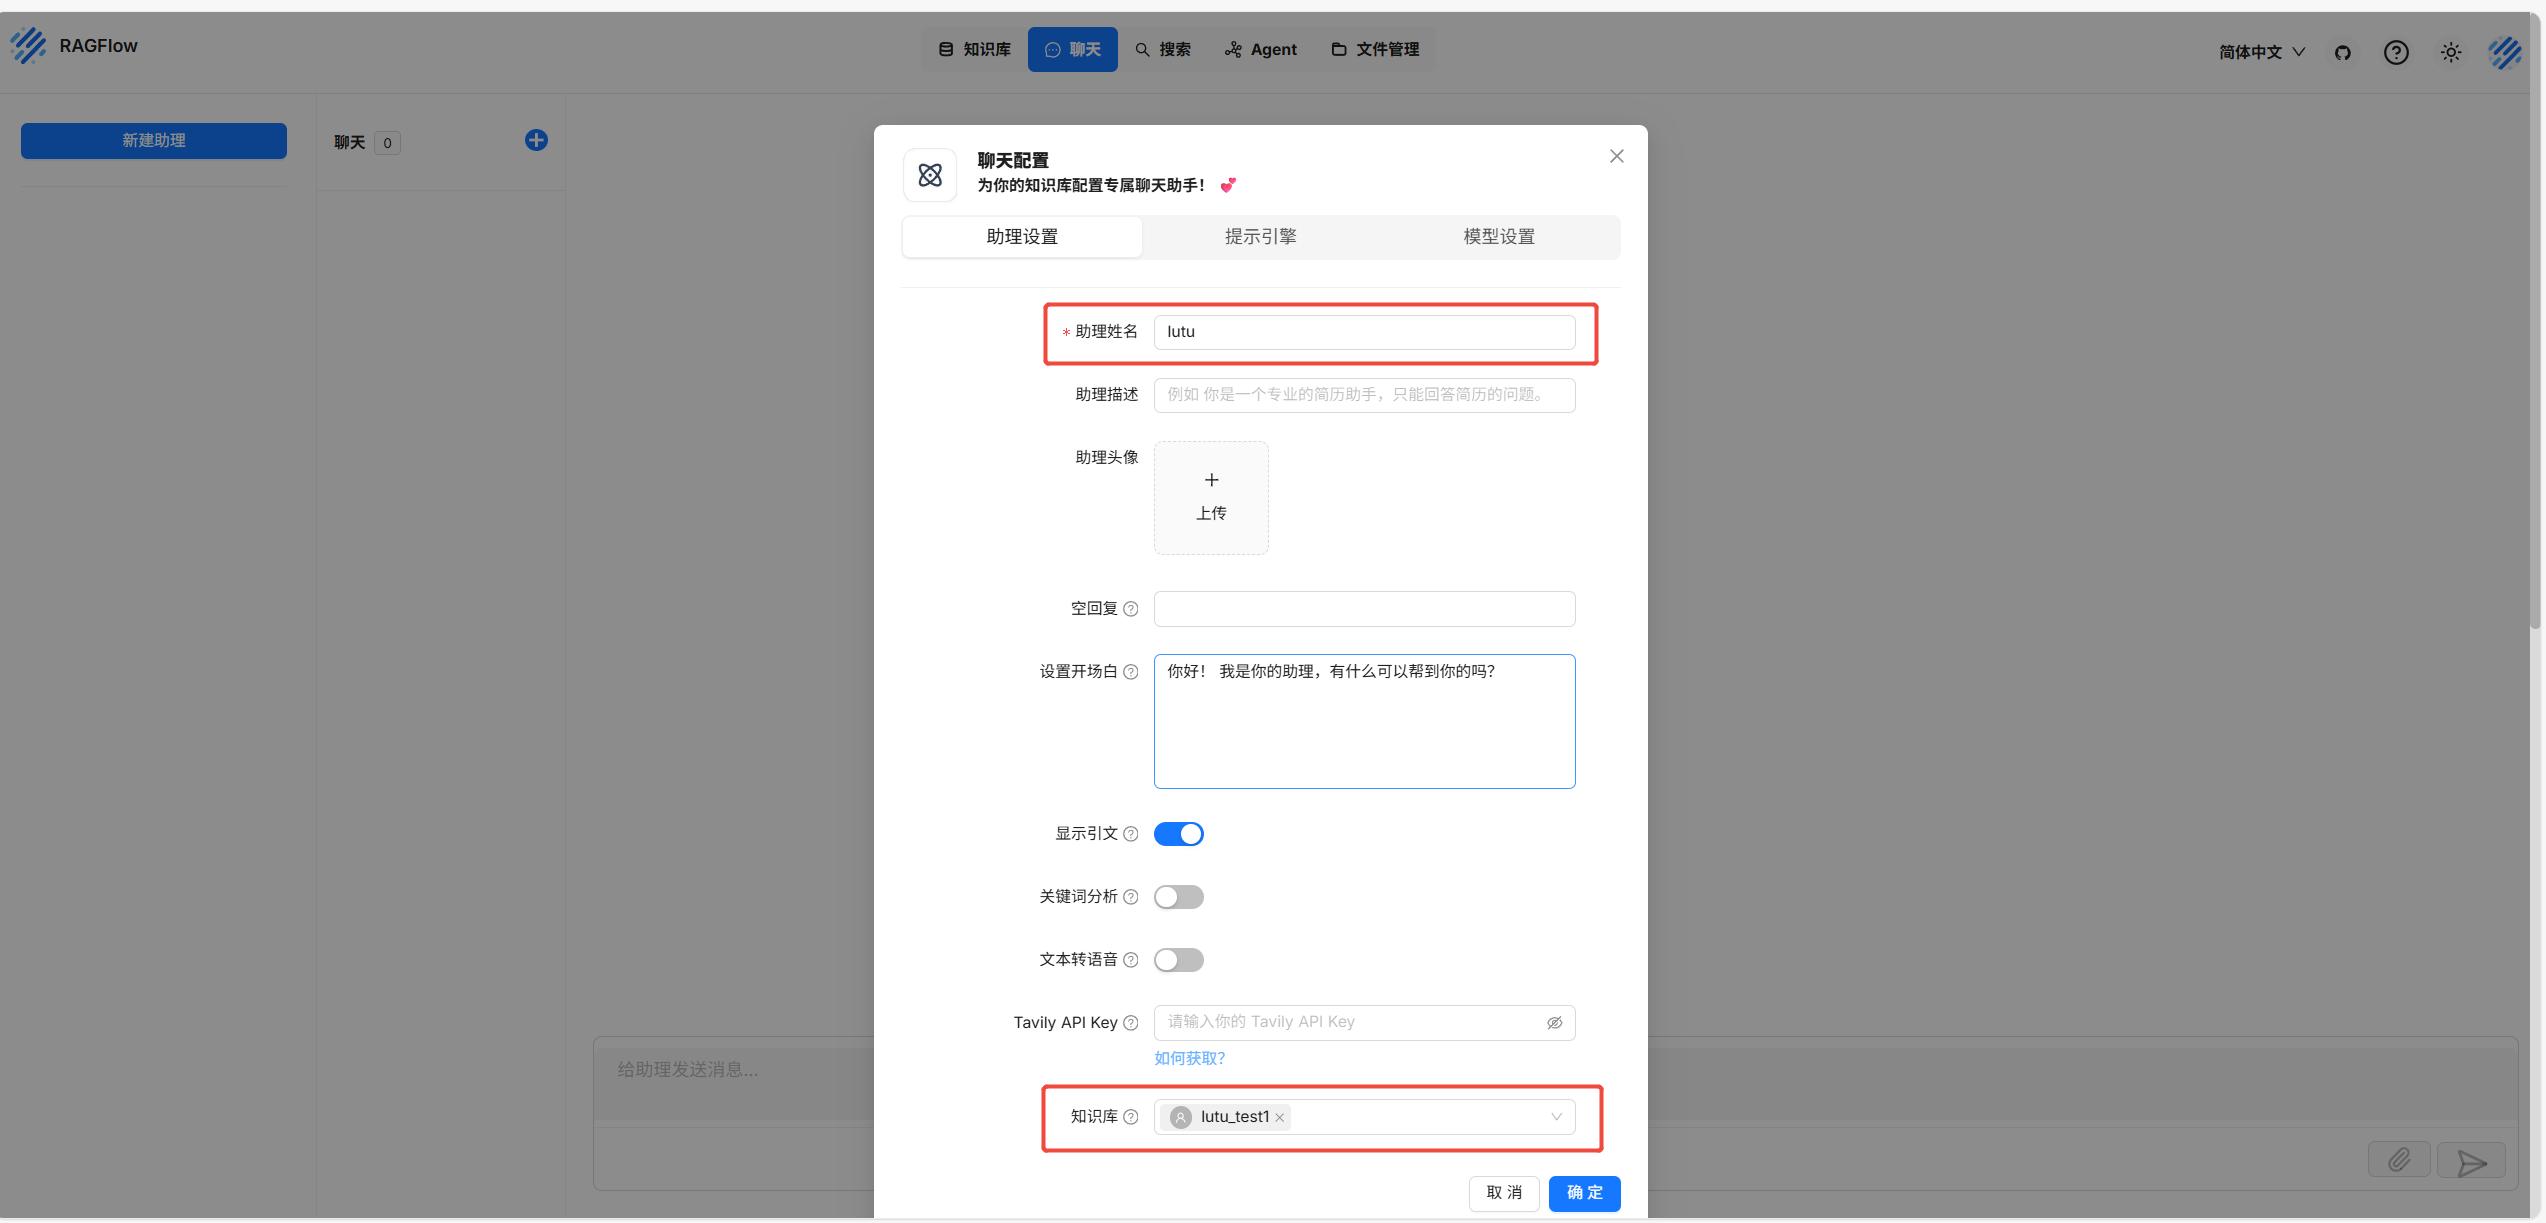Screen dimensions: 2546x1223
Task: Click the help icon next to 空回复
Action: pyautogui.click(x=1131, y=609)
